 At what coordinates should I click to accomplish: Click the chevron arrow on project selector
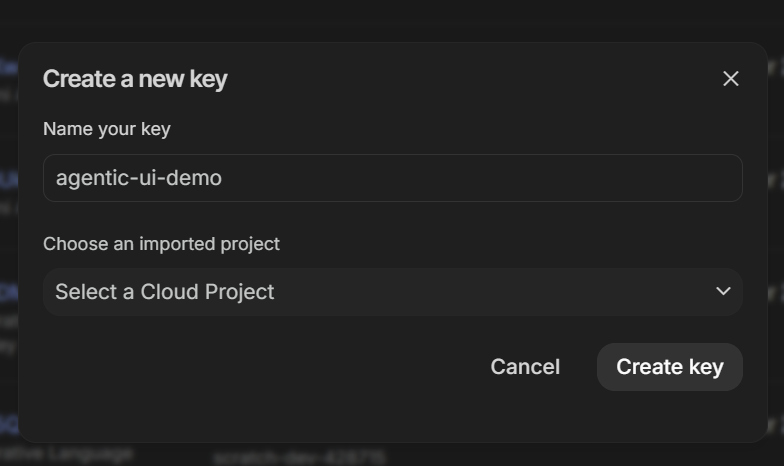click(x=724, y=292)
